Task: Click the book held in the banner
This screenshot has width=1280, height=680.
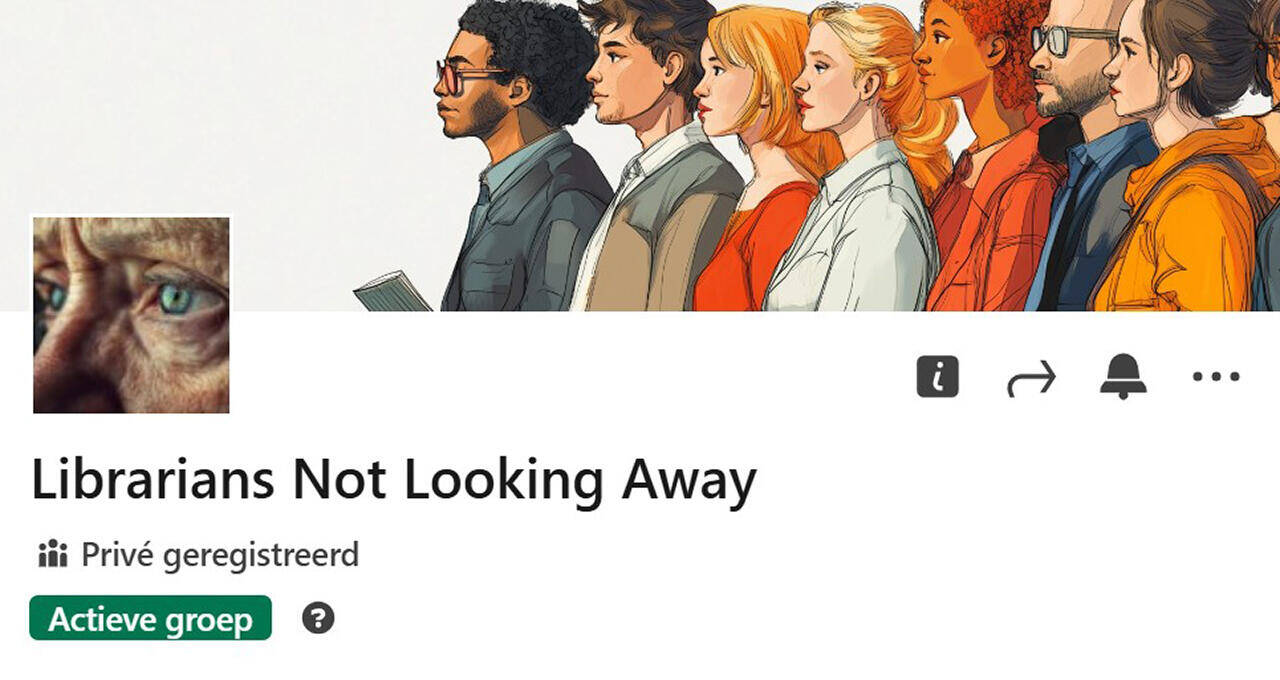Action: [x=391, y=292]
